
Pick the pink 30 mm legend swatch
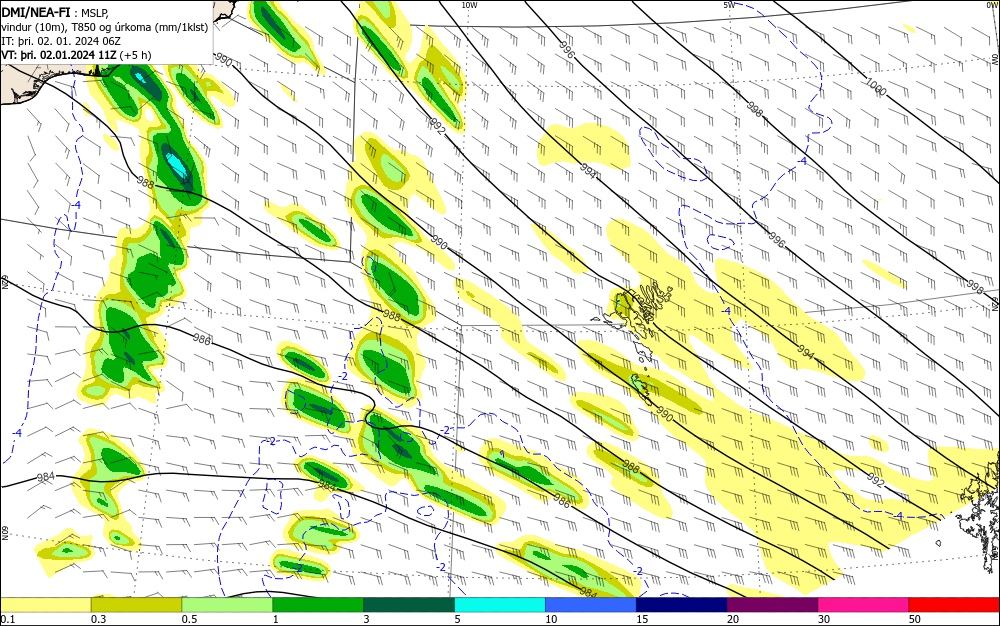tap(864, 605)
